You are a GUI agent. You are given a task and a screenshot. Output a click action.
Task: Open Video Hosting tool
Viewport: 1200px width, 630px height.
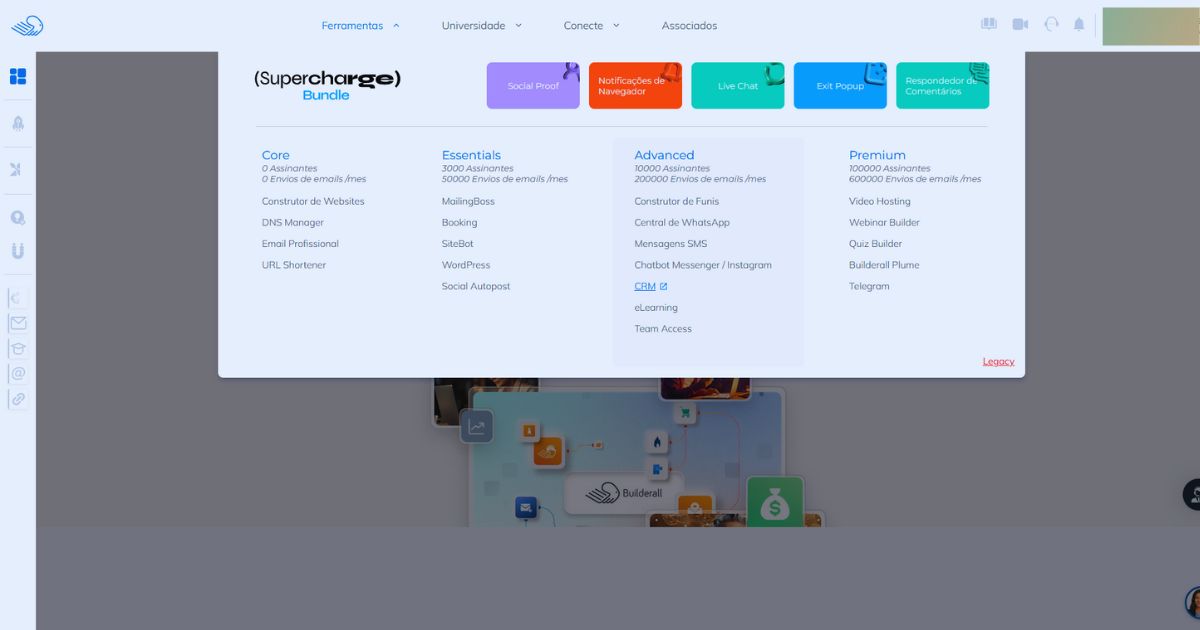[880, 201]
